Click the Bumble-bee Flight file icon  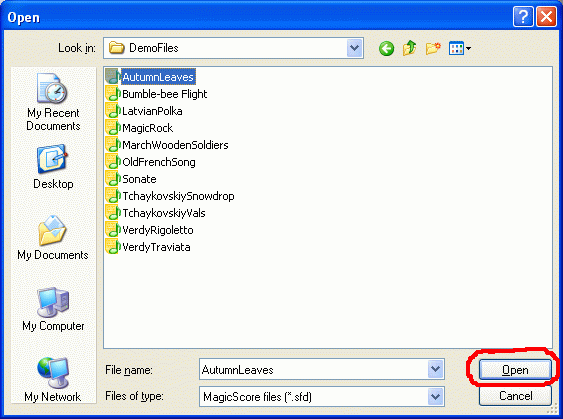coord(113,94)
